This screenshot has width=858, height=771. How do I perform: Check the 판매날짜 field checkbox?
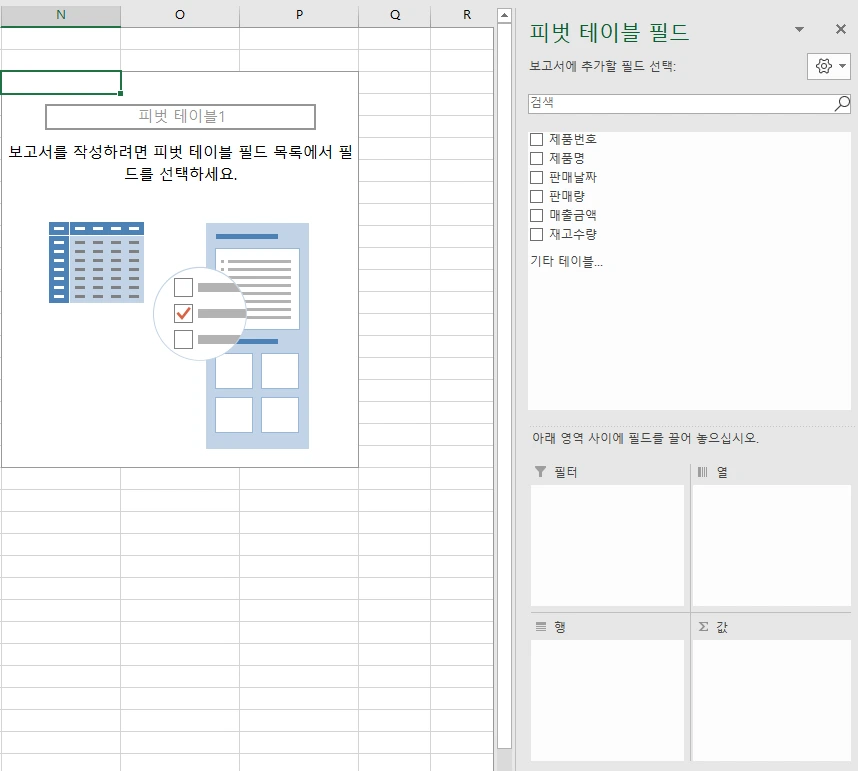[x=536, y=177]
